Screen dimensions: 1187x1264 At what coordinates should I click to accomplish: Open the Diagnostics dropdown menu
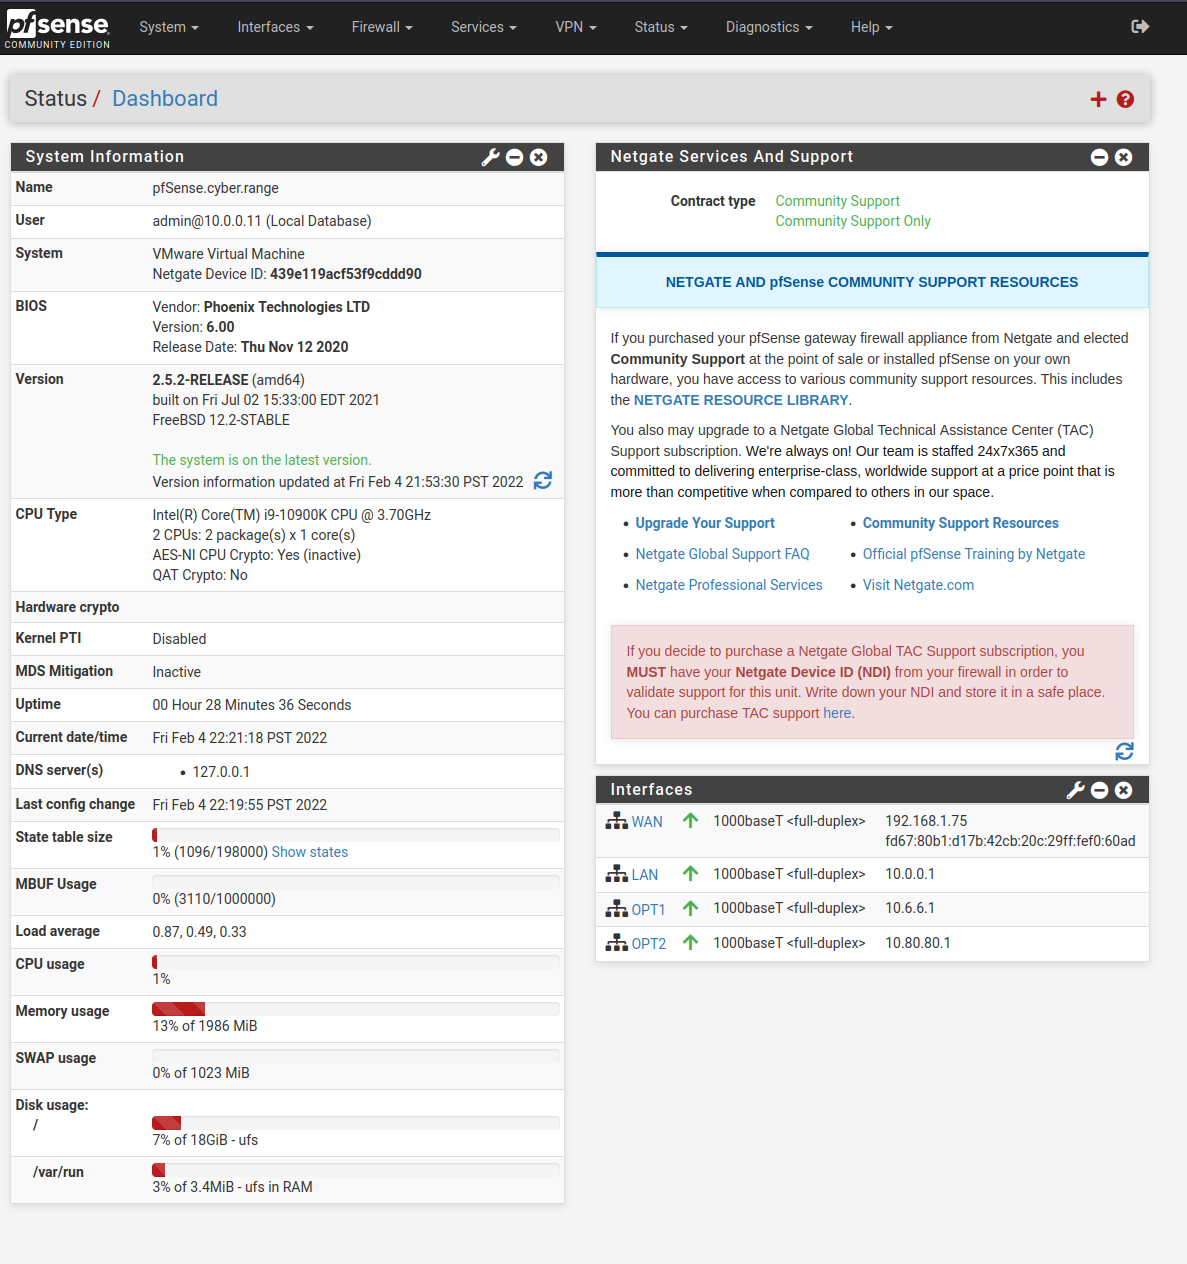point(768,27)
